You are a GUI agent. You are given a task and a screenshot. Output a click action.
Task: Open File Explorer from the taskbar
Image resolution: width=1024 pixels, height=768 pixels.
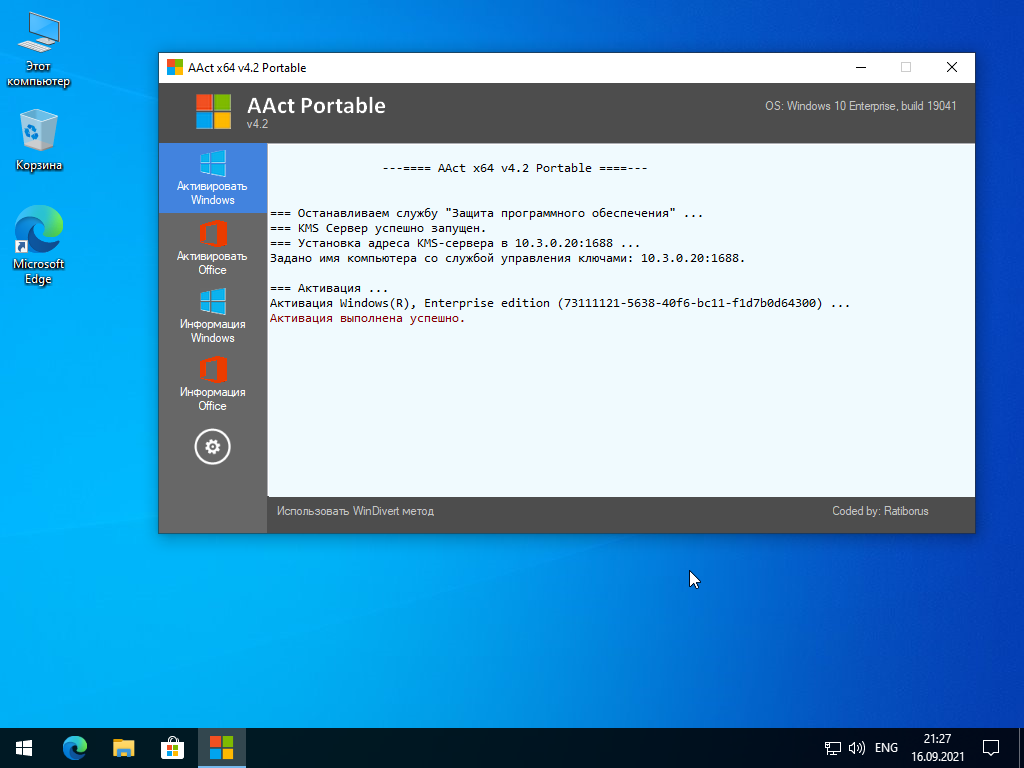click(x=124, y=747)
